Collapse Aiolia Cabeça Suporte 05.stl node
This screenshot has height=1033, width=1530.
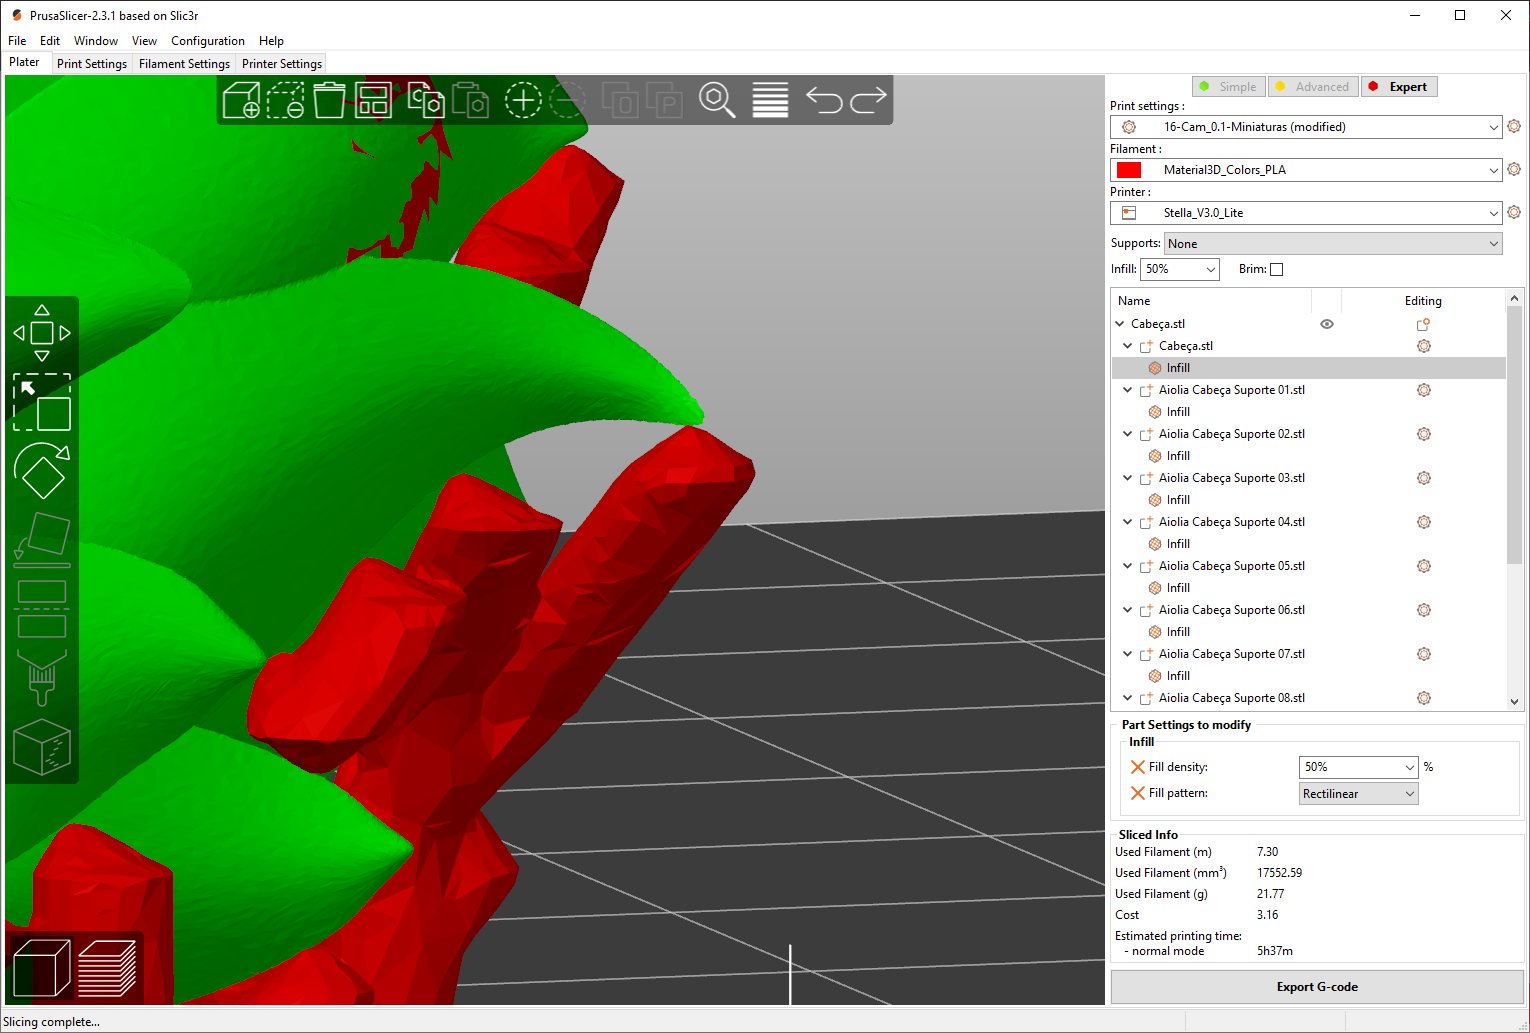(1128, 566)
